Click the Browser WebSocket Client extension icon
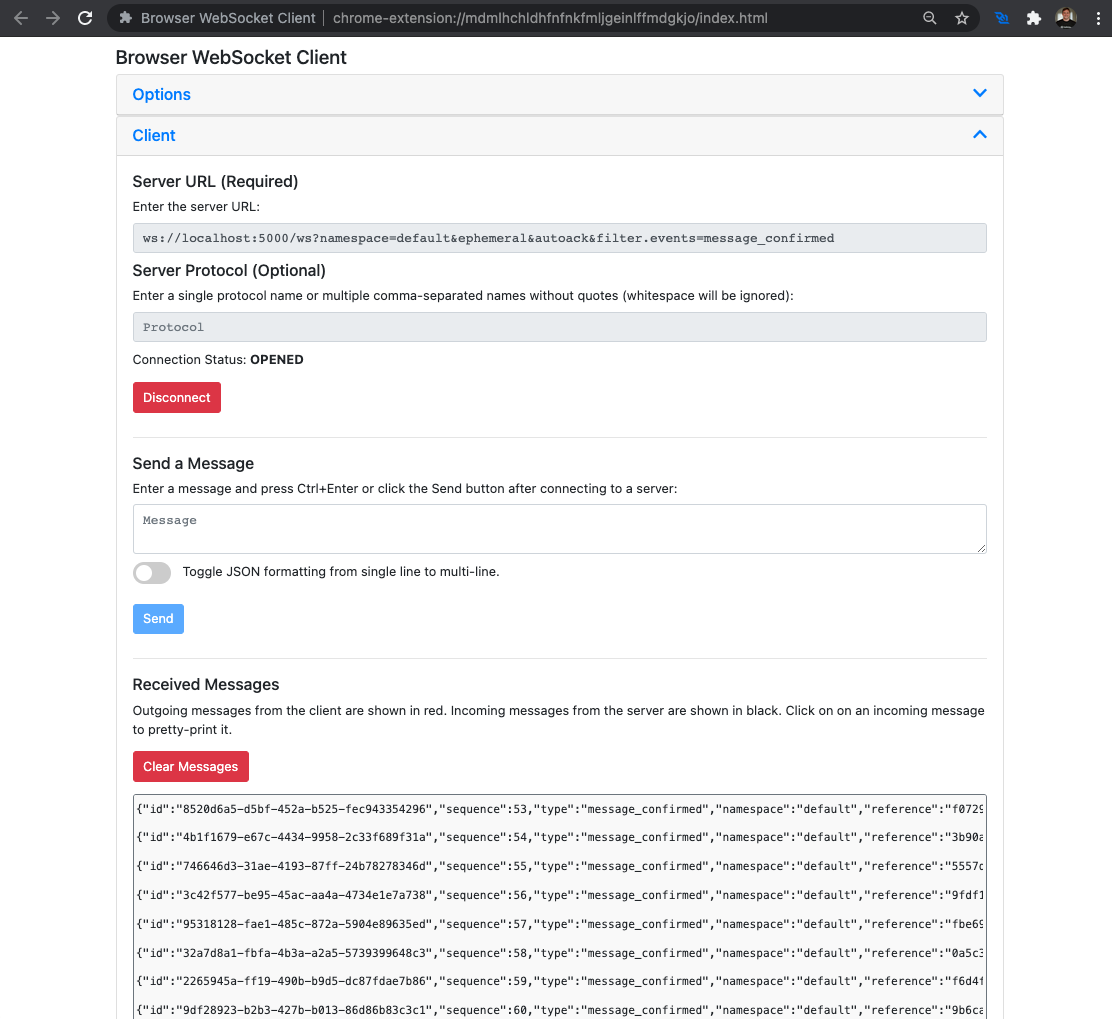This screenshot has height=1019, width=1112. [x=1002, y=17]
